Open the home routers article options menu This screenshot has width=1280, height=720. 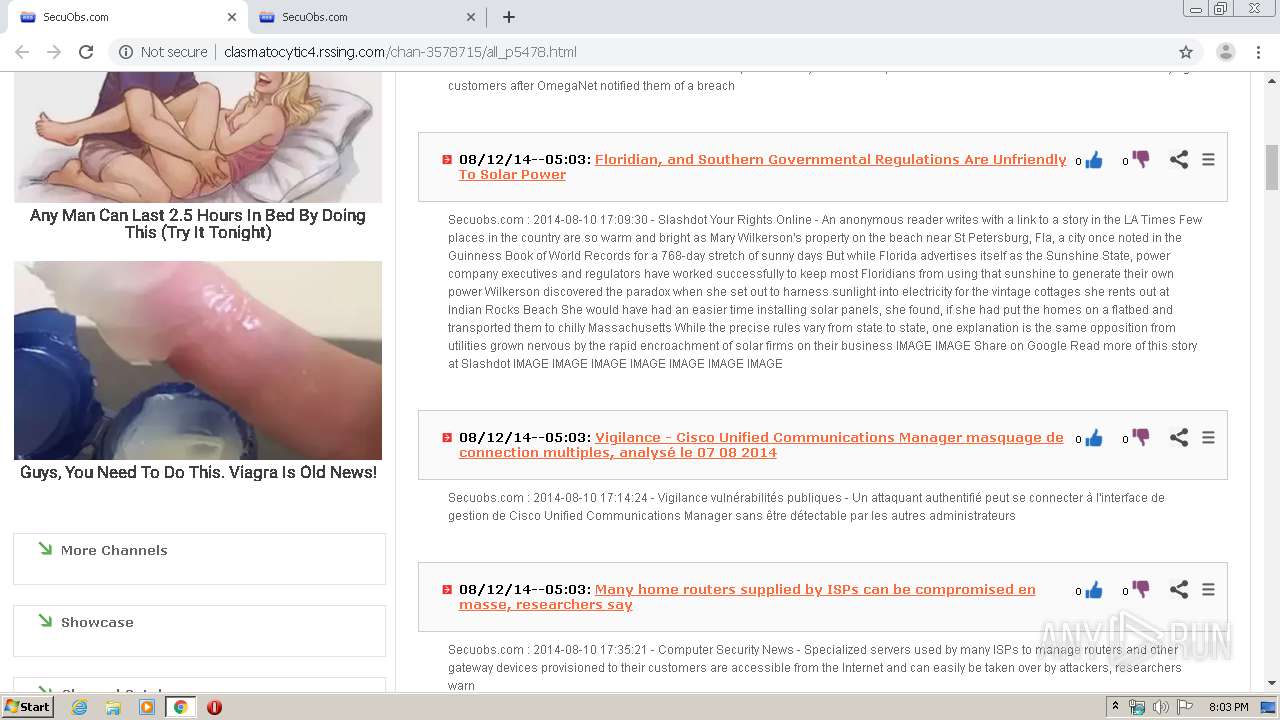1208,590
